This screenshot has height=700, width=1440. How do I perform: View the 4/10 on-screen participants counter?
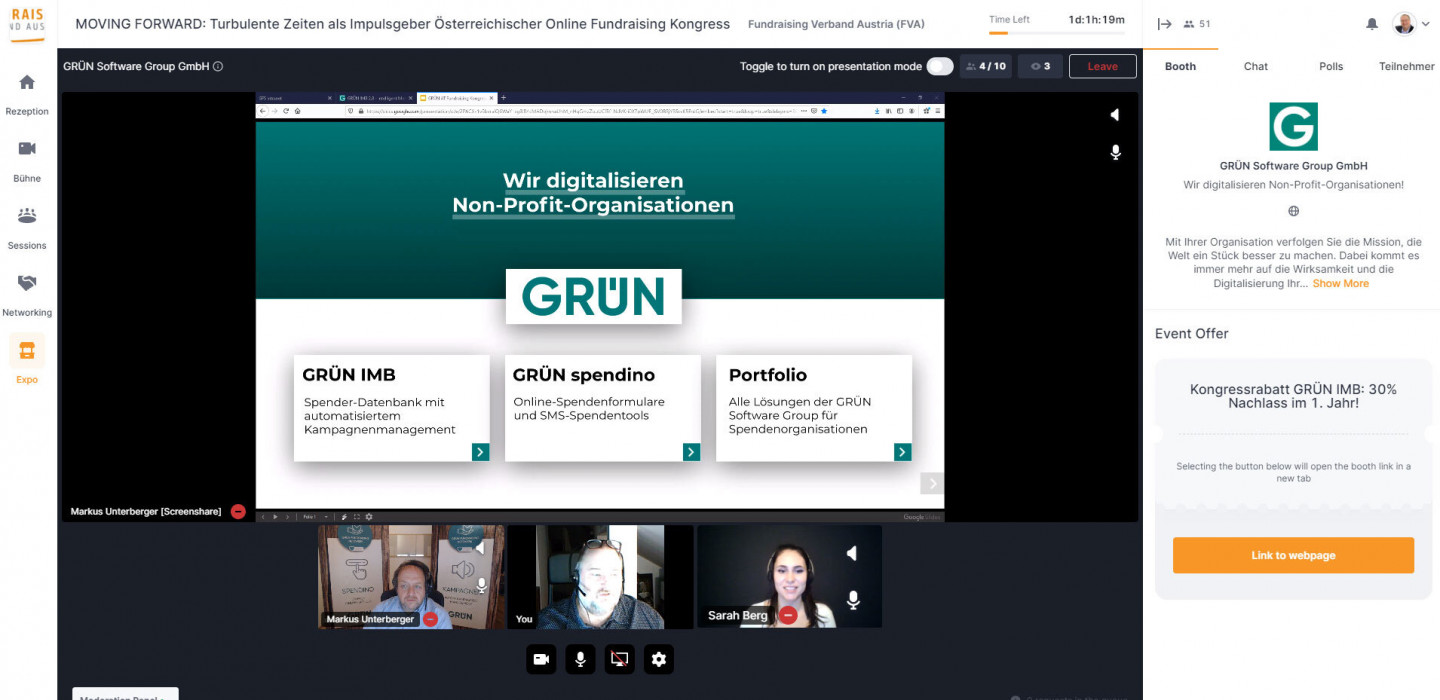click(x=985, y=67)
